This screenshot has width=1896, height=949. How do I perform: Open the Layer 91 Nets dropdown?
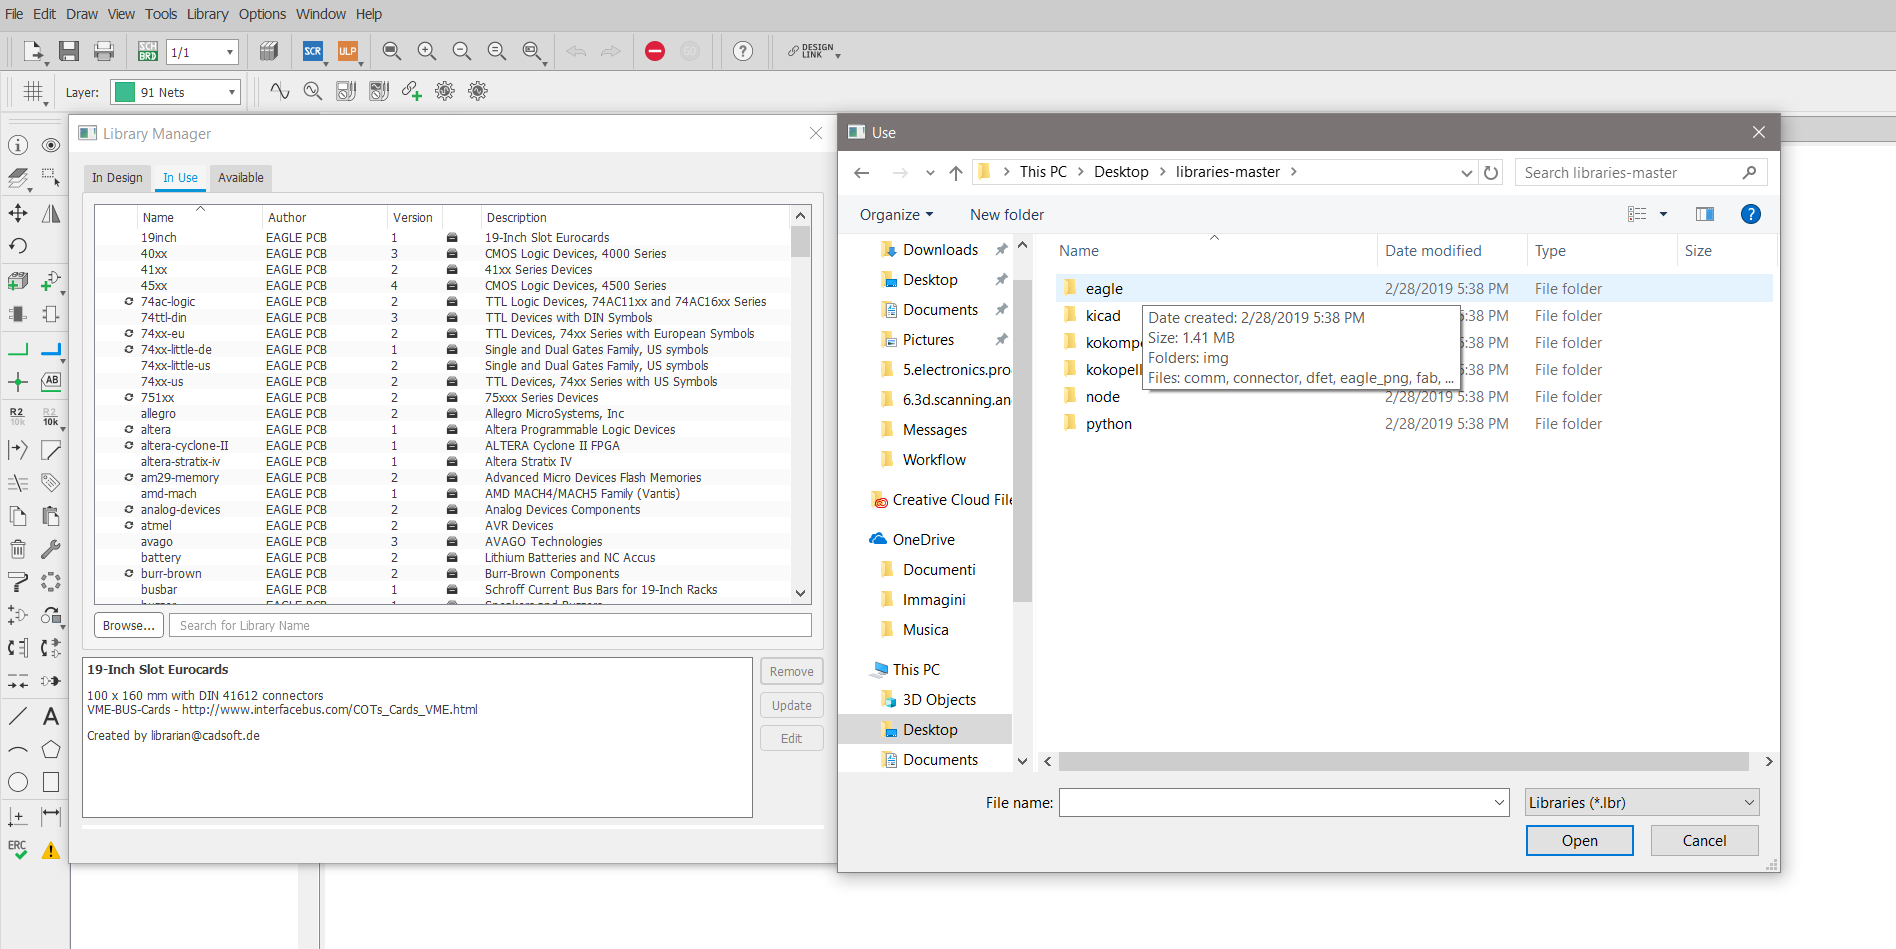tap(176, 92)
